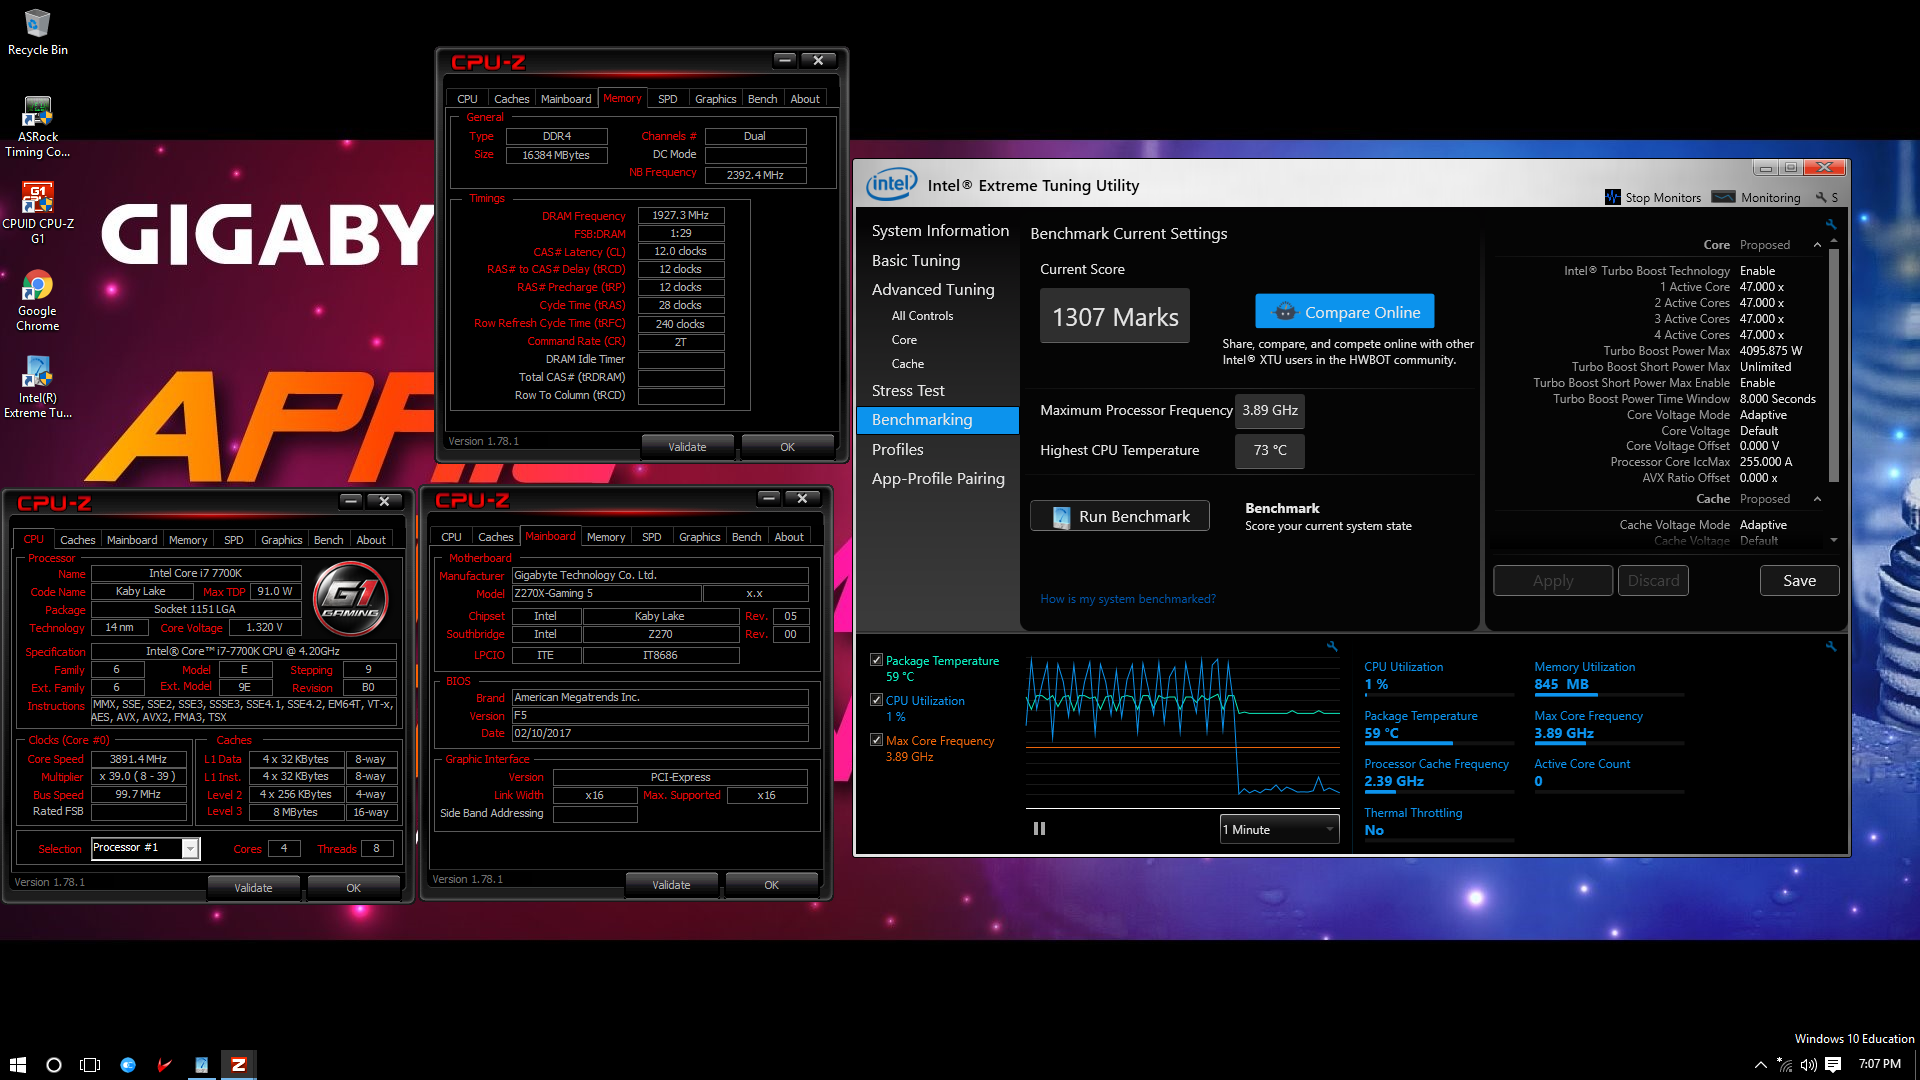Open the network tray icon

point(1785,1065)
